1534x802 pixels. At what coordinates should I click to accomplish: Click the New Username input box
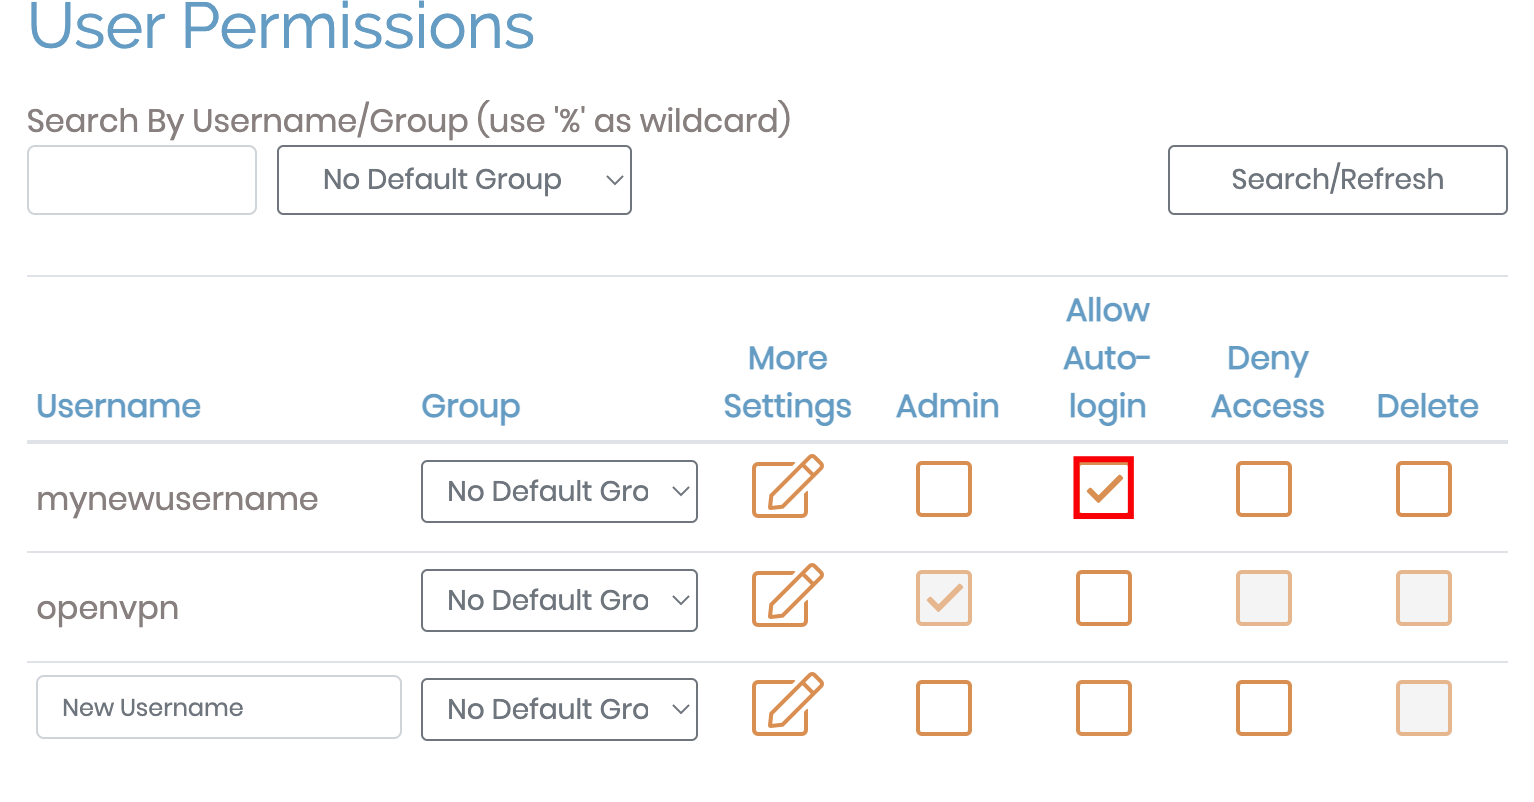[x=218, y=707]
